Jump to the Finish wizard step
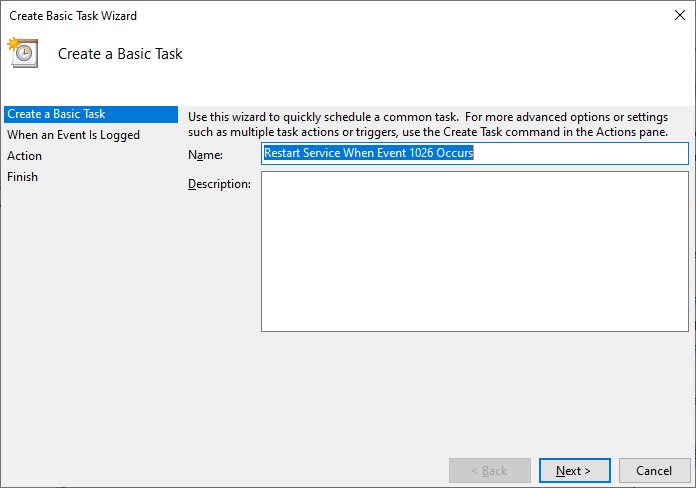Image resolution: width=696 pixels, height=488 pixels. coord(22,177)
